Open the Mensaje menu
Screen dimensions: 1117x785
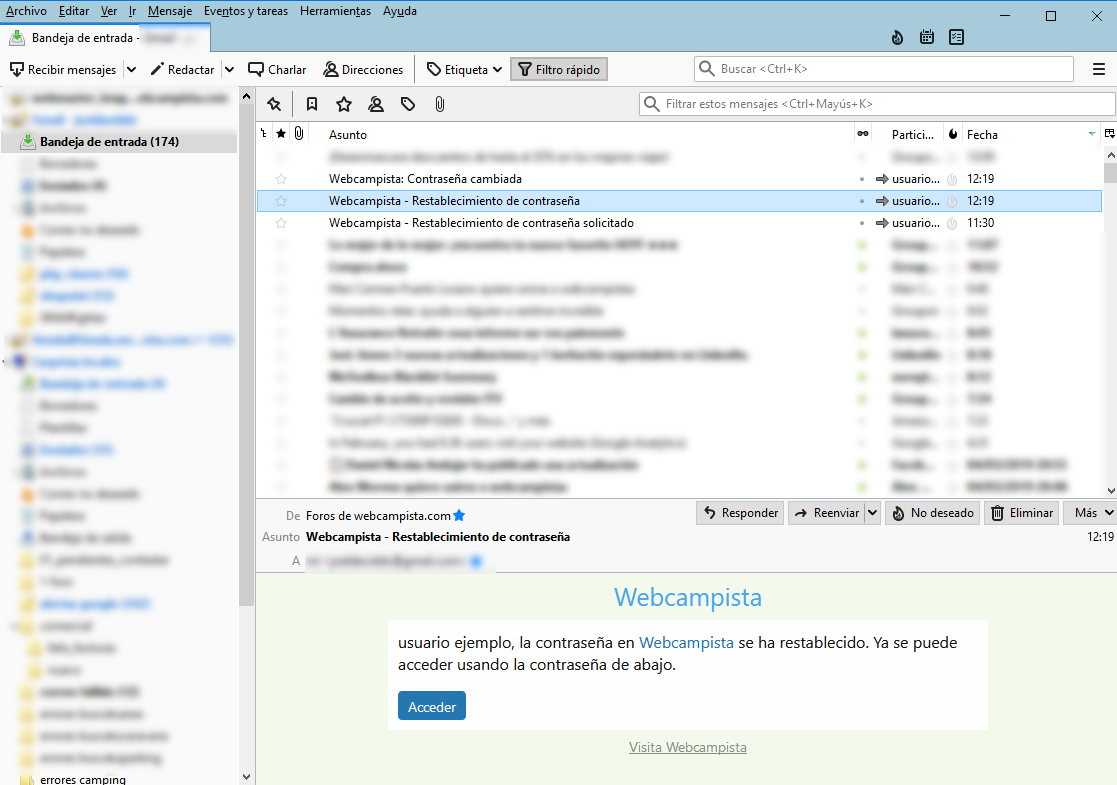click(170, 11)
